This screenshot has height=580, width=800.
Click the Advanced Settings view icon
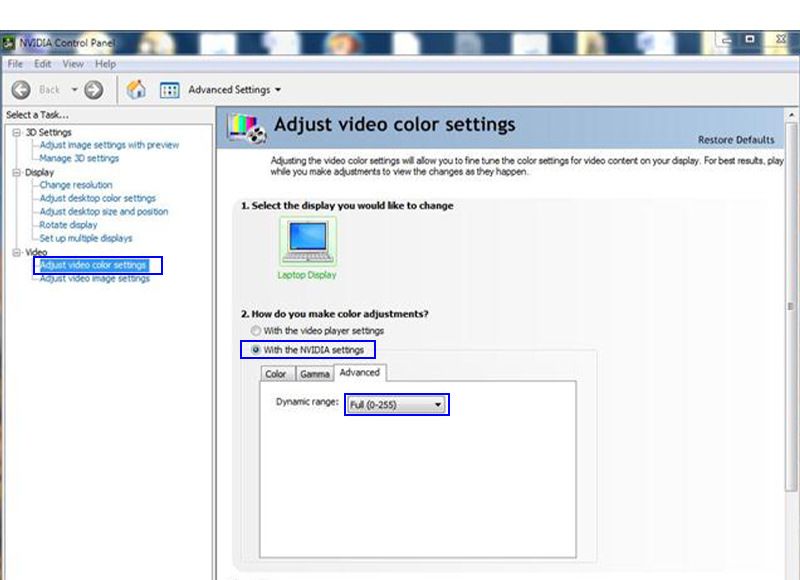tap(170, 90)
